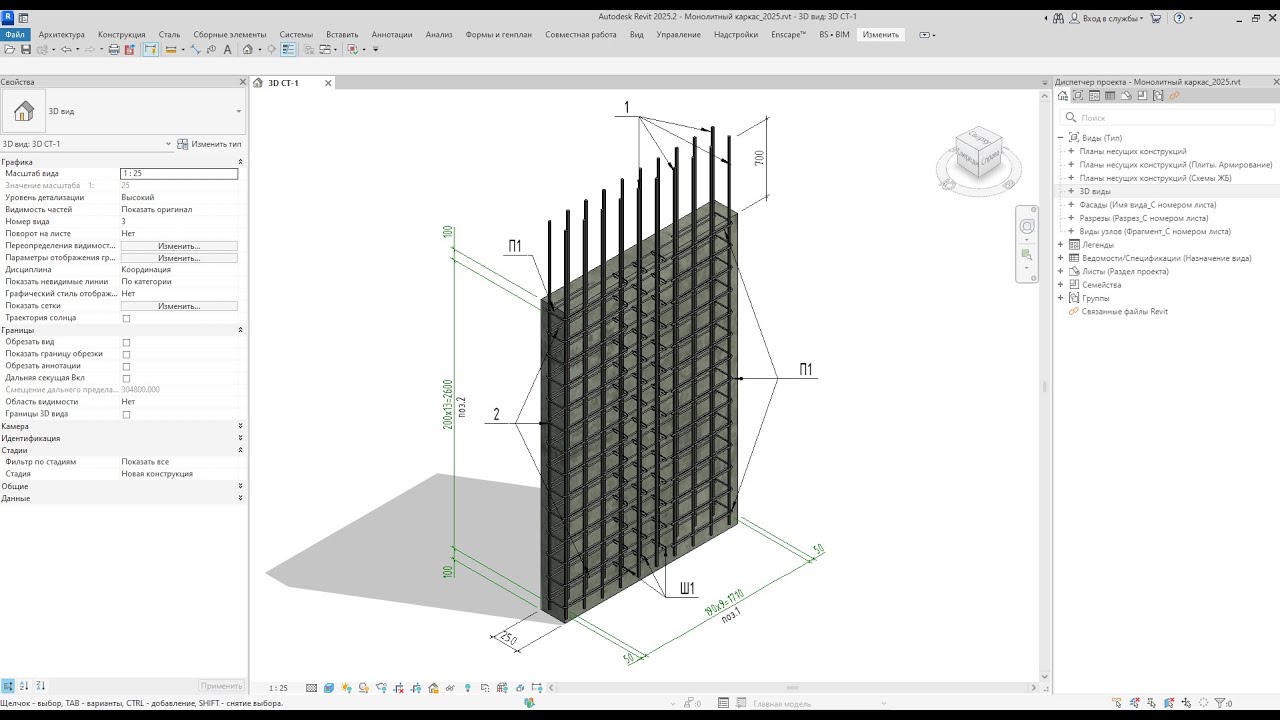Viewport: 1280px width, 720px height.
Task: Click the Temporary Hide/Isolate glasses icon
Action: (450, 688)
